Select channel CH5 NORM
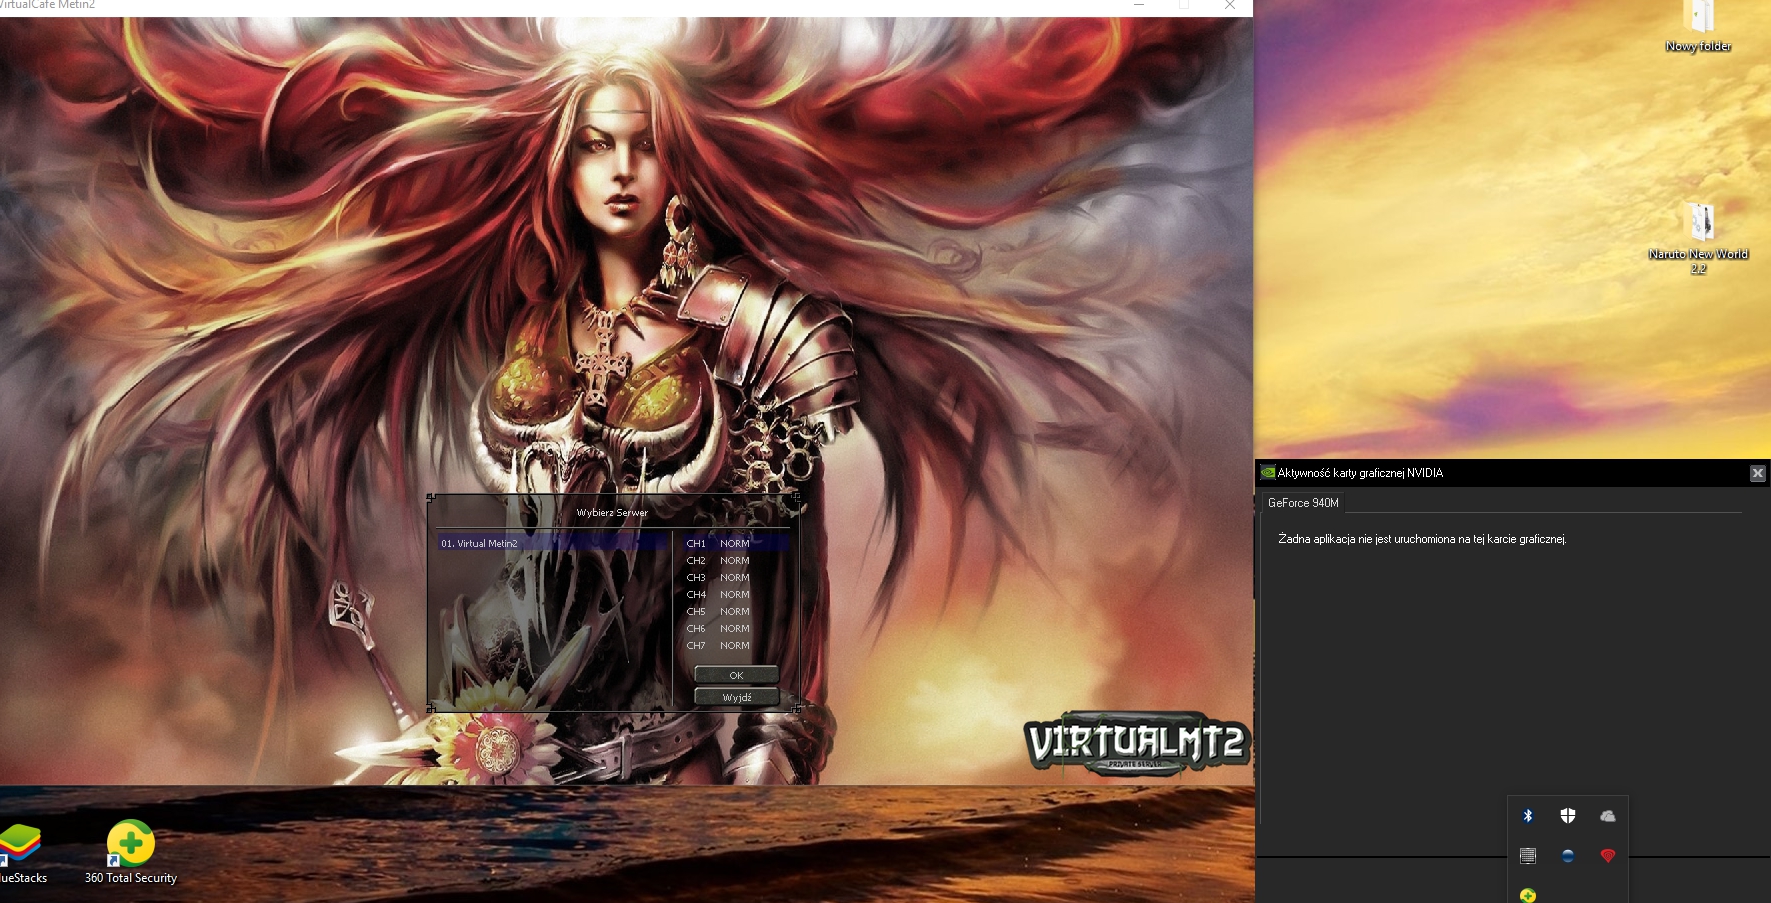Image resolution: width=1771 pixels, height=903 pixels. click(736, 611)
